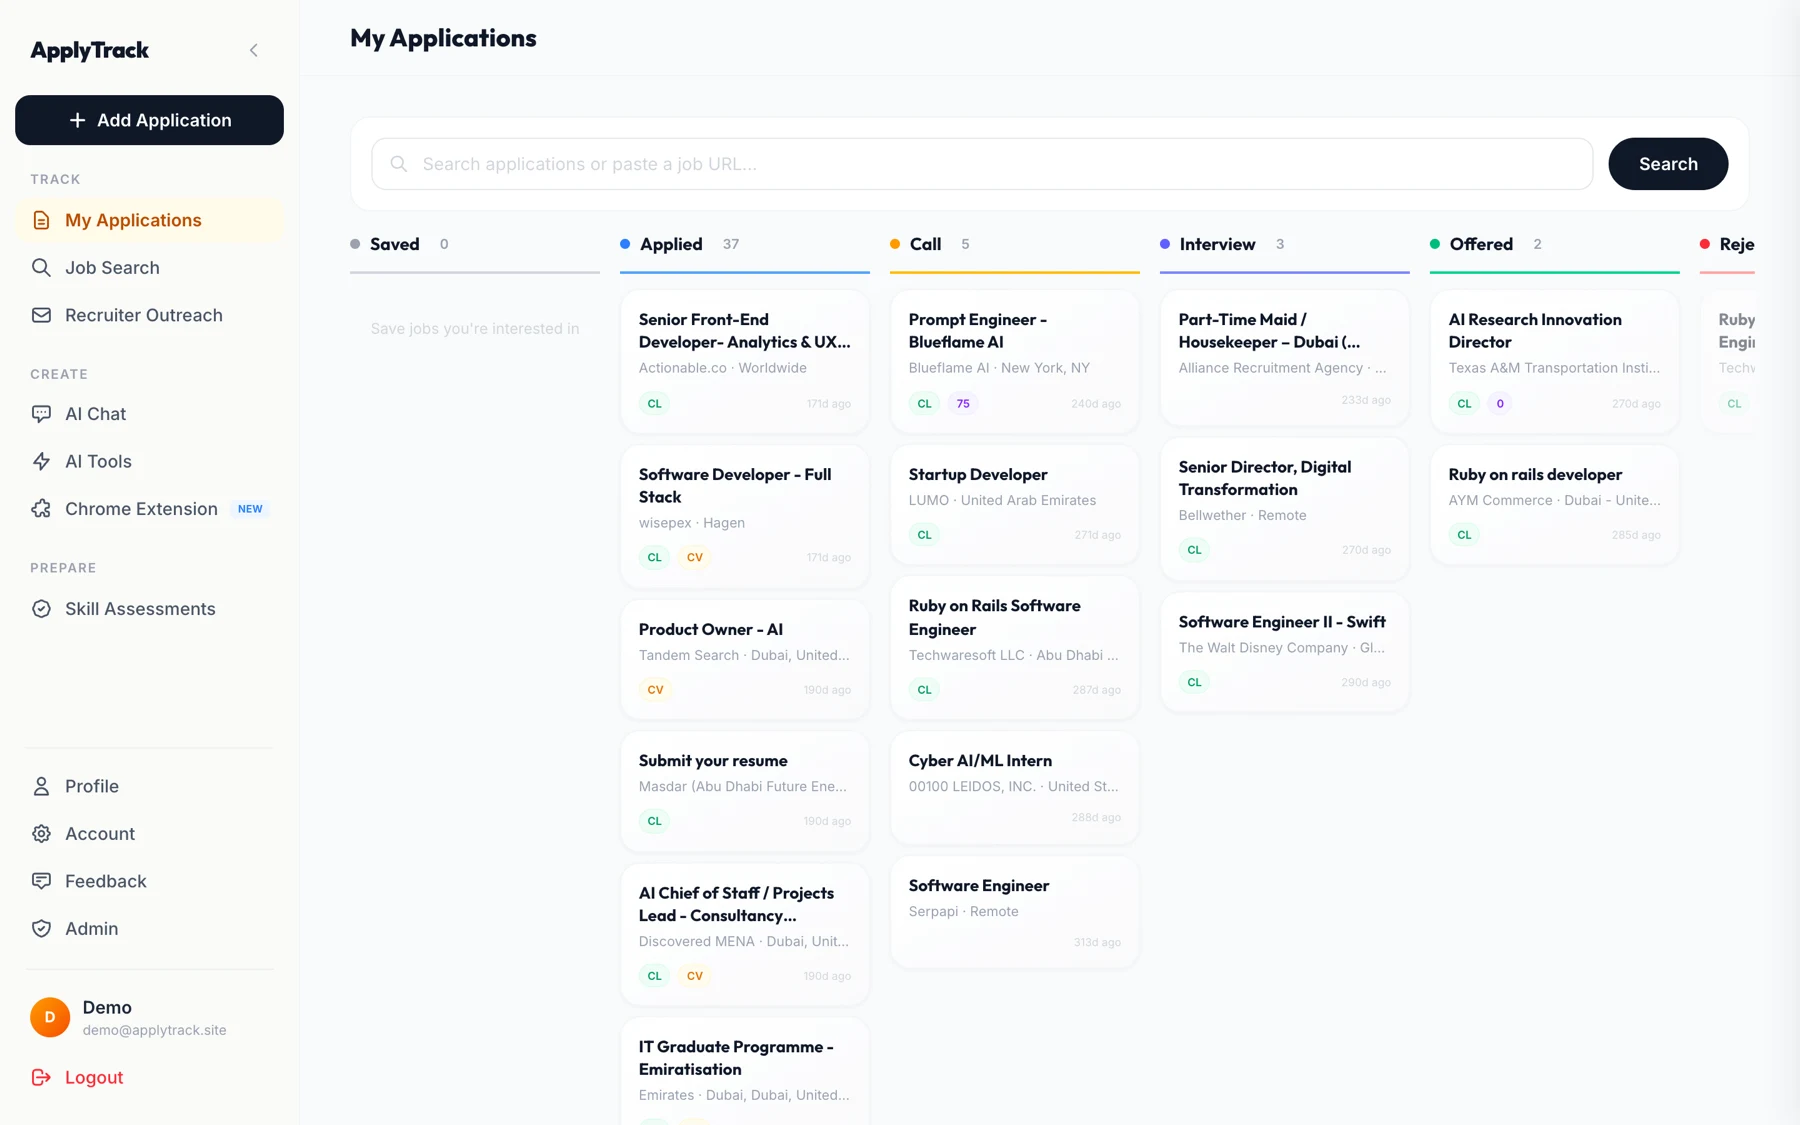Open AI Research Innovation Director card
This screenshot has height=1125, width=1800.
1555,361
